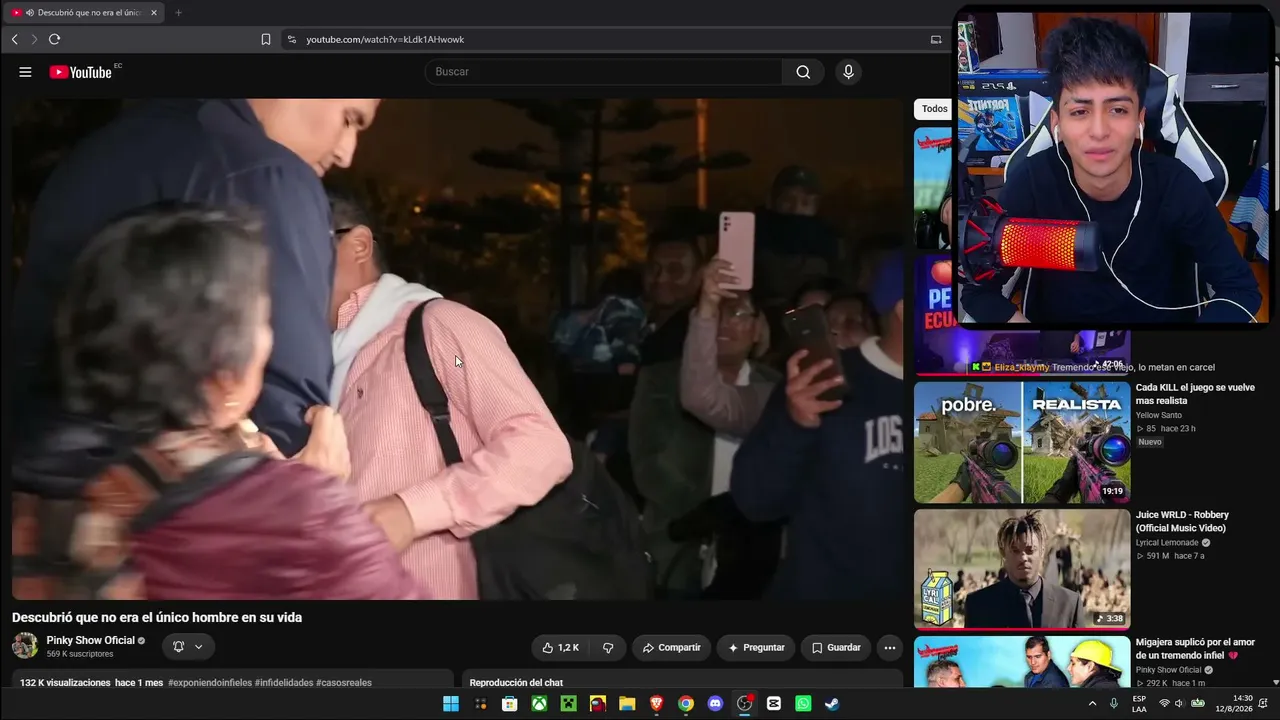Open Microsoft Store from the taskbar

[x=509, y=704]
